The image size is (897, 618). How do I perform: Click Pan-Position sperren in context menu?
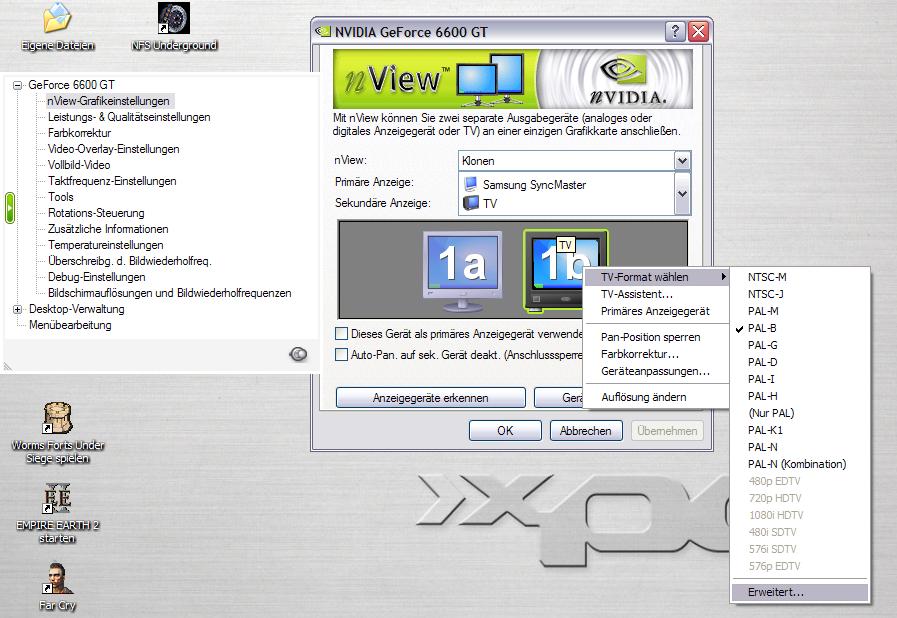pos(656,337)
